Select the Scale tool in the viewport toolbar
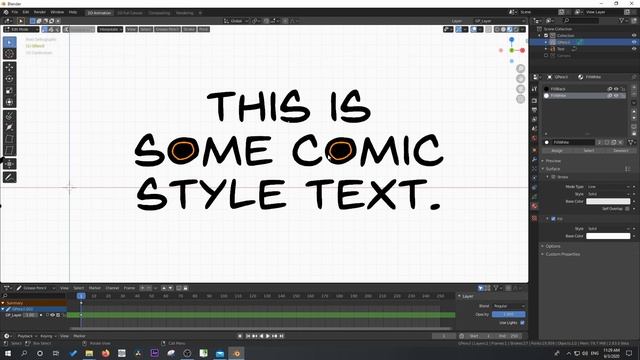 9,91
